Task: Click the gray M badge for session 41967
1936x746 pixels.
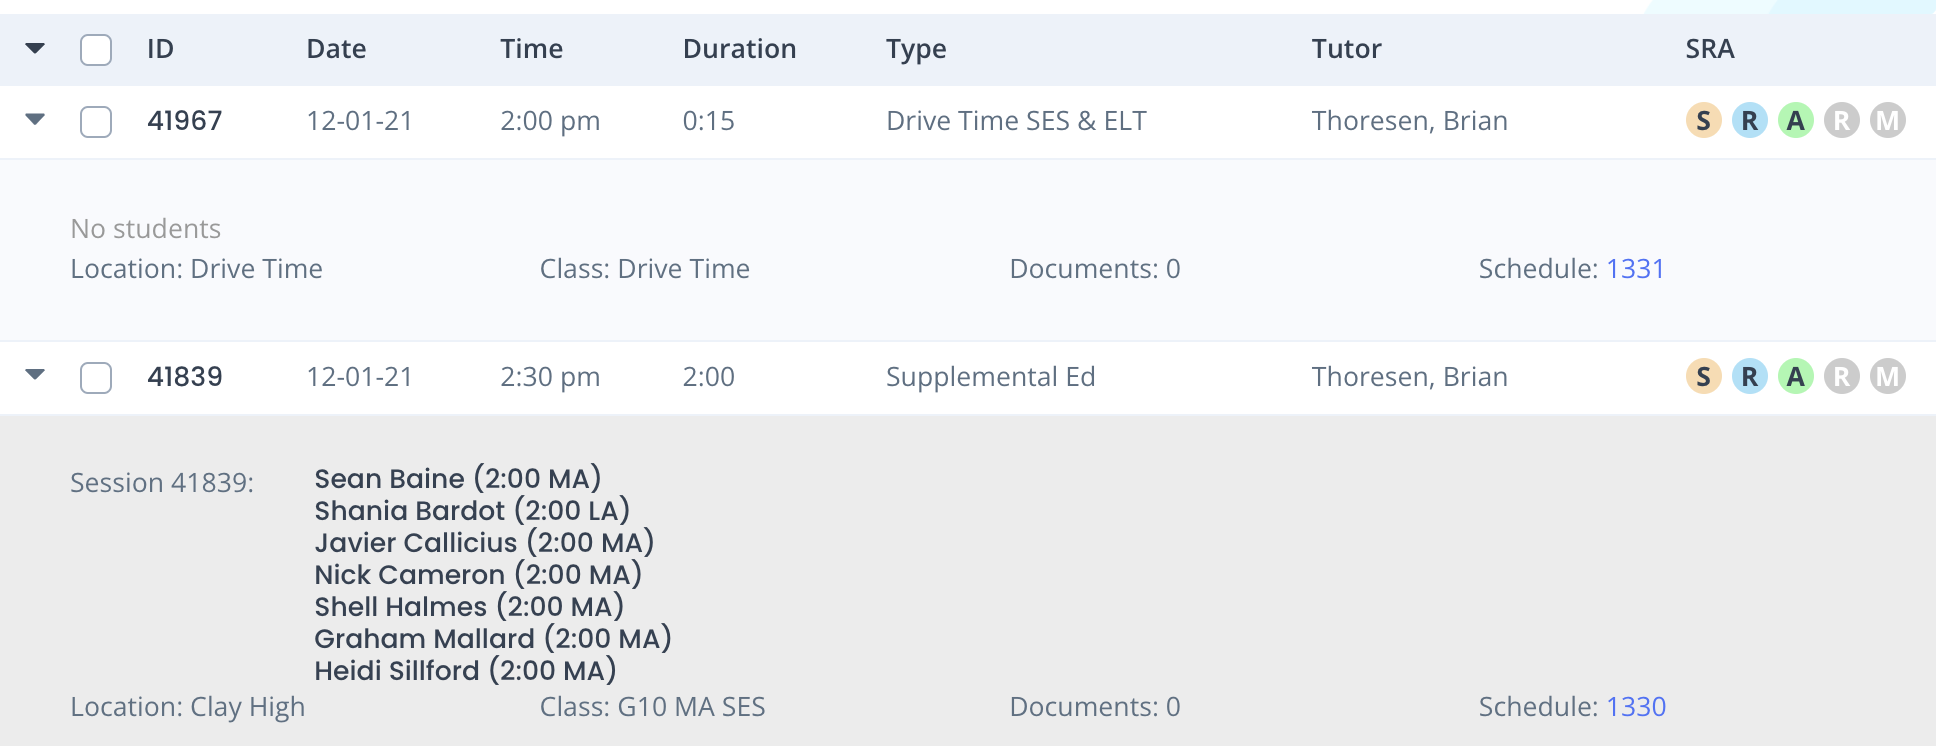Action: [1887, 121]
